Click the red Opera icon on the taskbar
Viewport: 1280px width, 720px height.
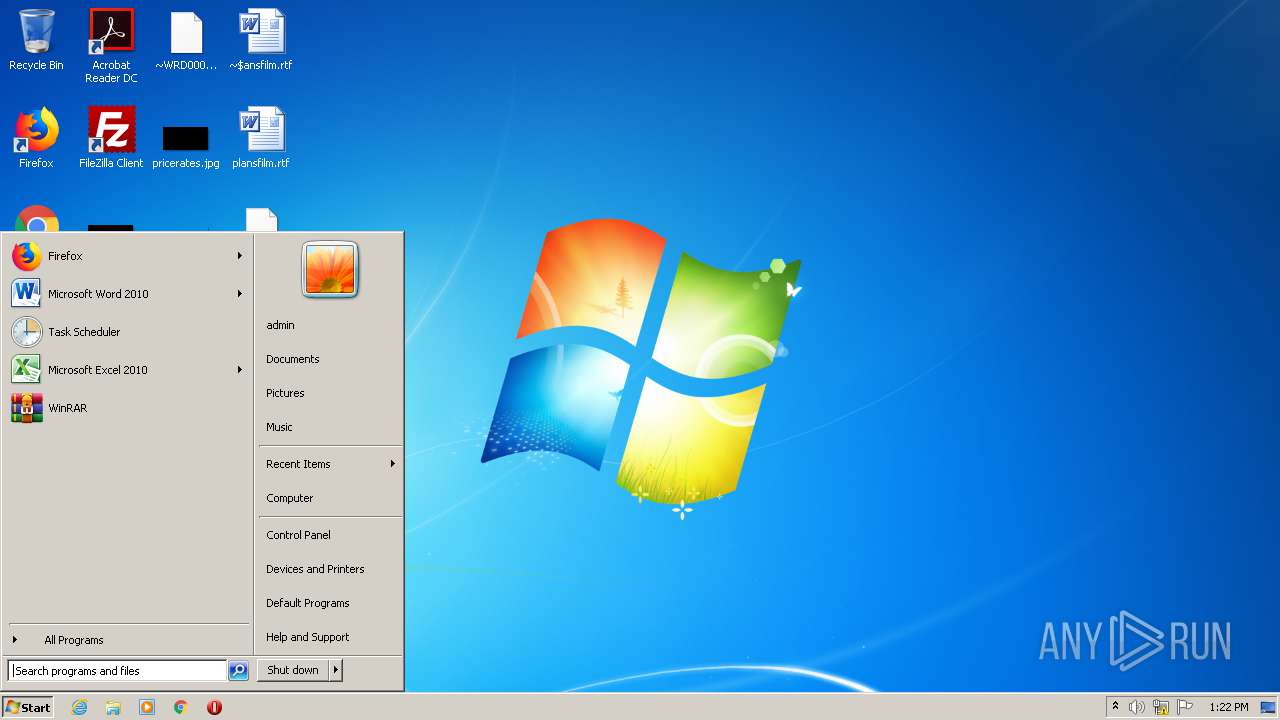pyautogui.click(x=214, y=707)
